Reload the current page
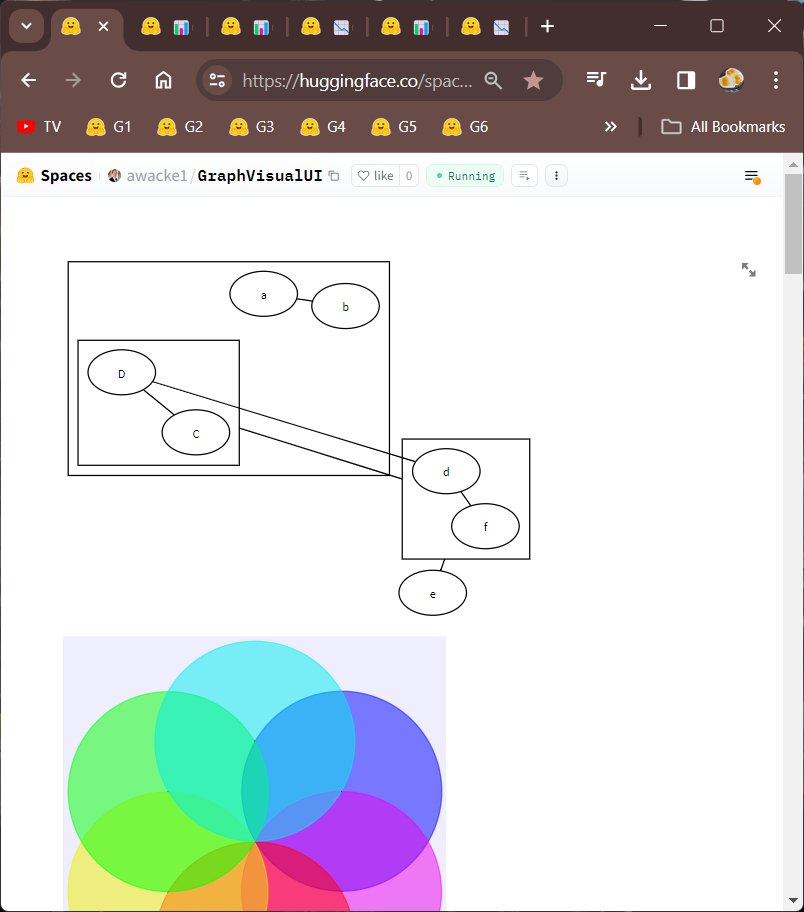The width and height of the screenshot is (804, 912). tap(118, 81)
